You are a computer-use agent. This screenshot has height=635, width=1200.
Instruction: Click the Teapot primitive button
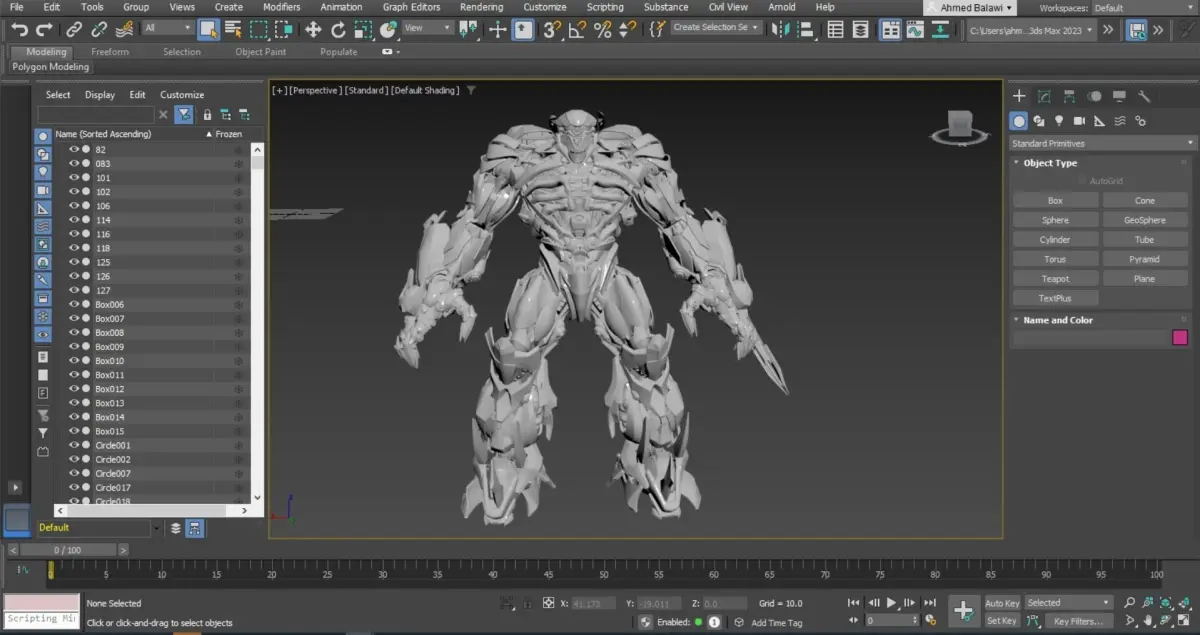click(1055, 279)
